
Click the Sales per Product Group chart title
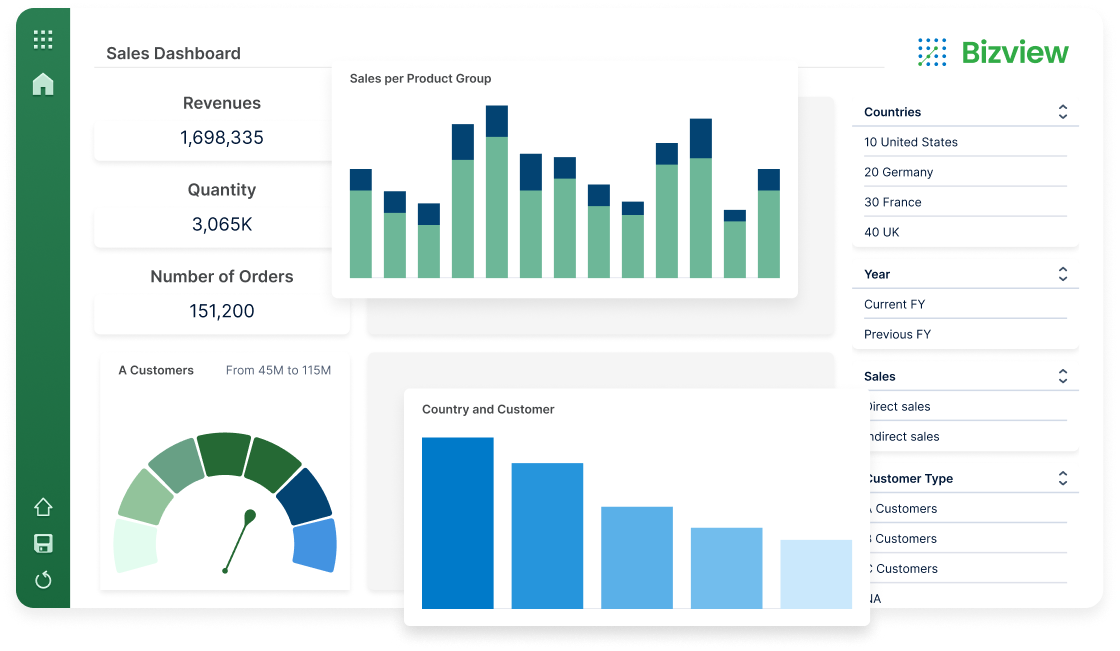click(x=419, y=78)
